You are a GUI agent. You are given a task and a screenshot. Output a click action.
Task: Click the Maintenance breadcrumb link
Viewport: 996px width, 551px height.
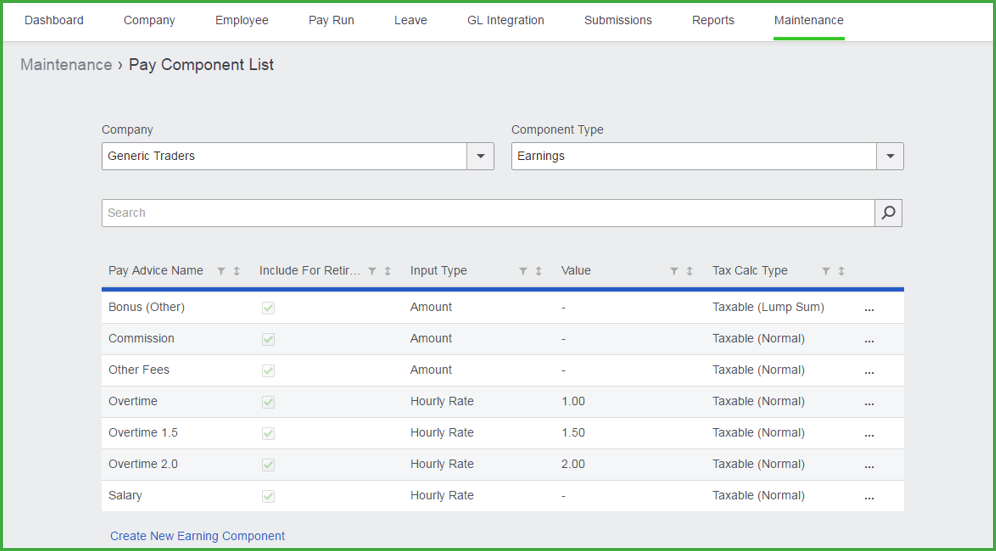click(66, 65)
